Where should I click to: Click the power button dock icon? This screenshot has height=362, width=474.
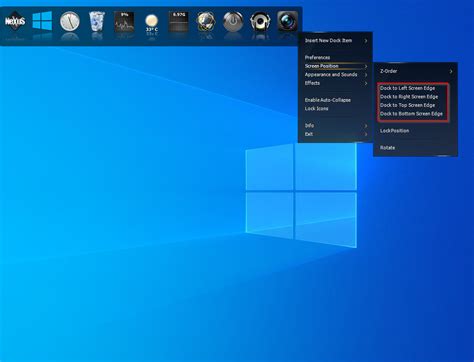[x=233, y=22]
